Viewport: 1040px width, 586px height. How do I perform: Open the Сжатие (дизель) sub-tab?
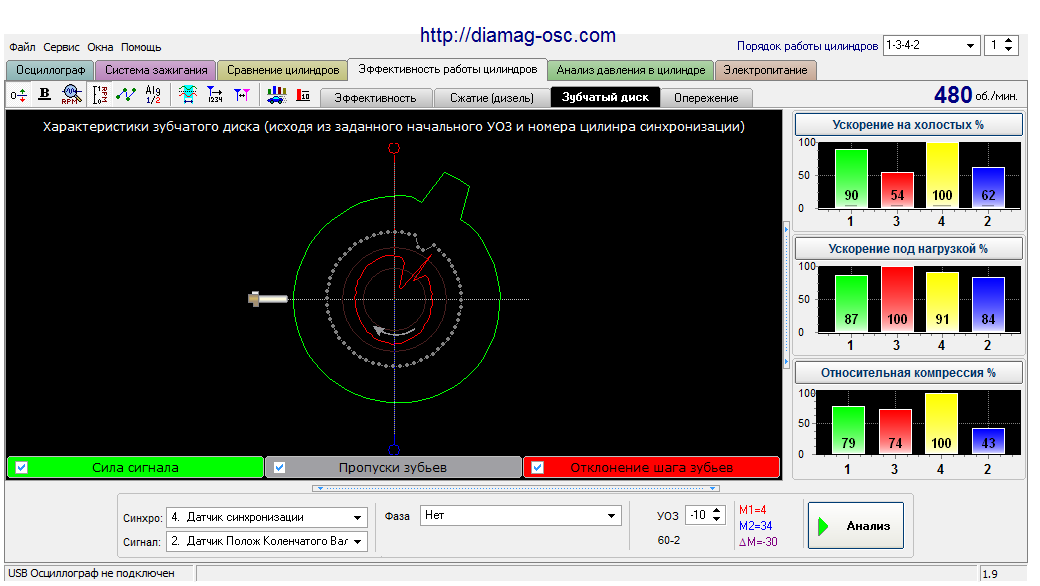(x=491, y=98)
